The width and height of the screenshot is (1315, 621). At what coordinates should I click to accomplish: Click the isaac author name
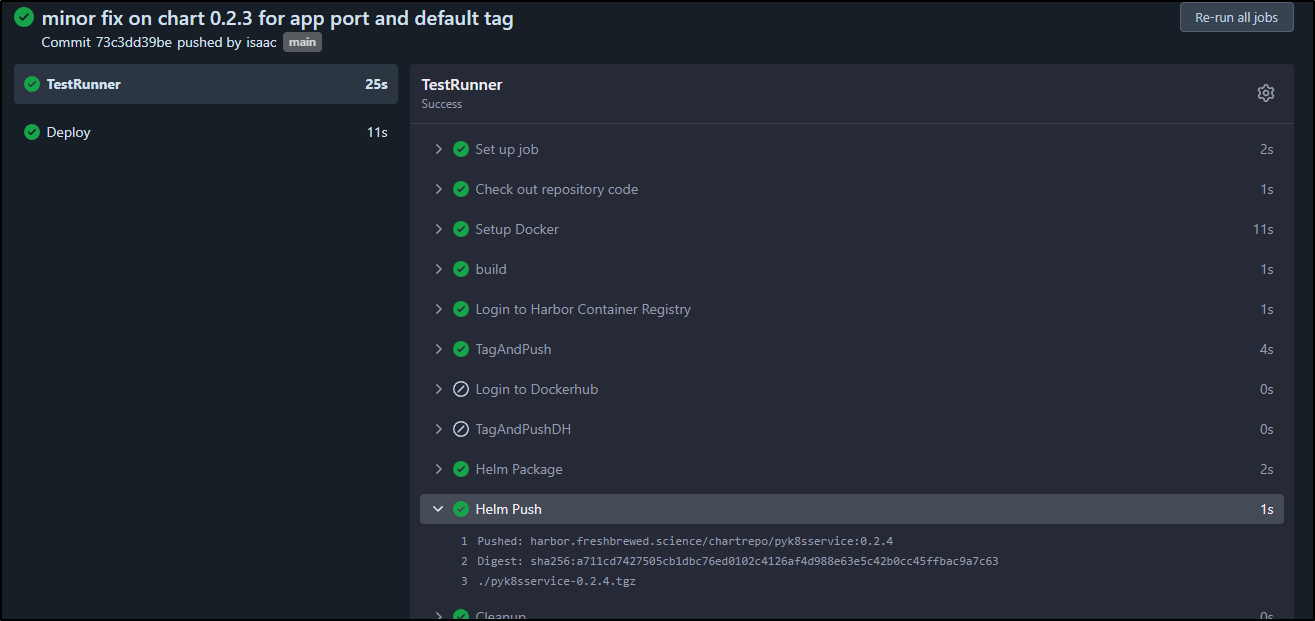(x=261, y=43)
